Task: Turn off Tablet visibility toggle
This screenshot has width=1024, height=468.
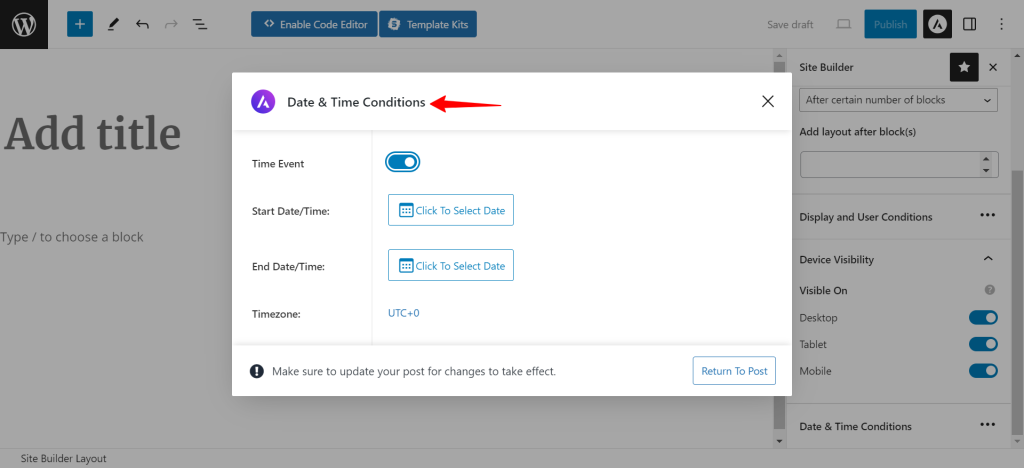Action: tap(983, 344)
